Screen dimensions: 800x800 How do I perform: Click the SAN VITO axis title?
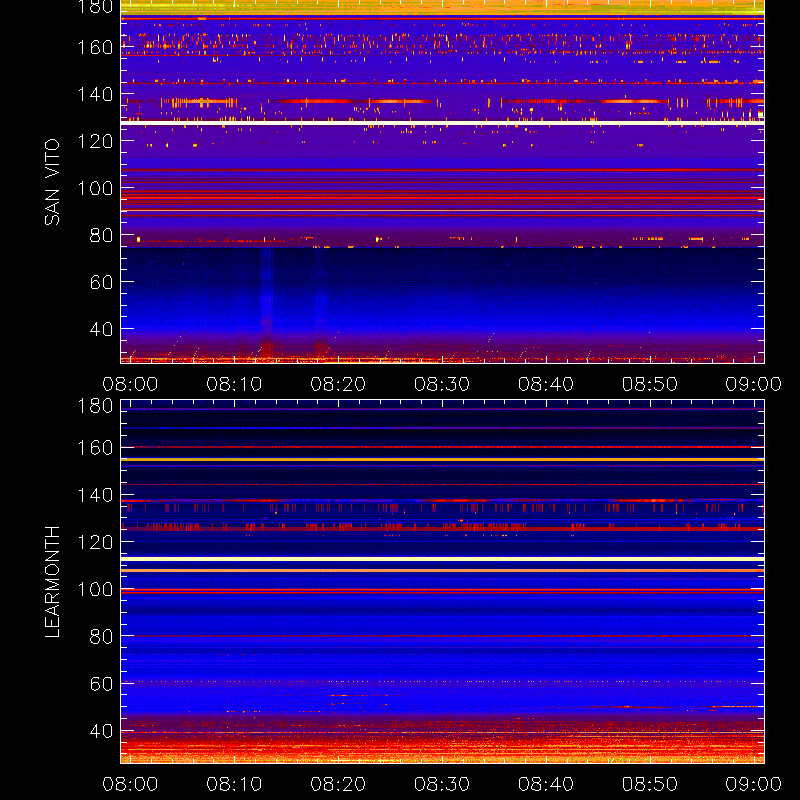click(52, 182)
